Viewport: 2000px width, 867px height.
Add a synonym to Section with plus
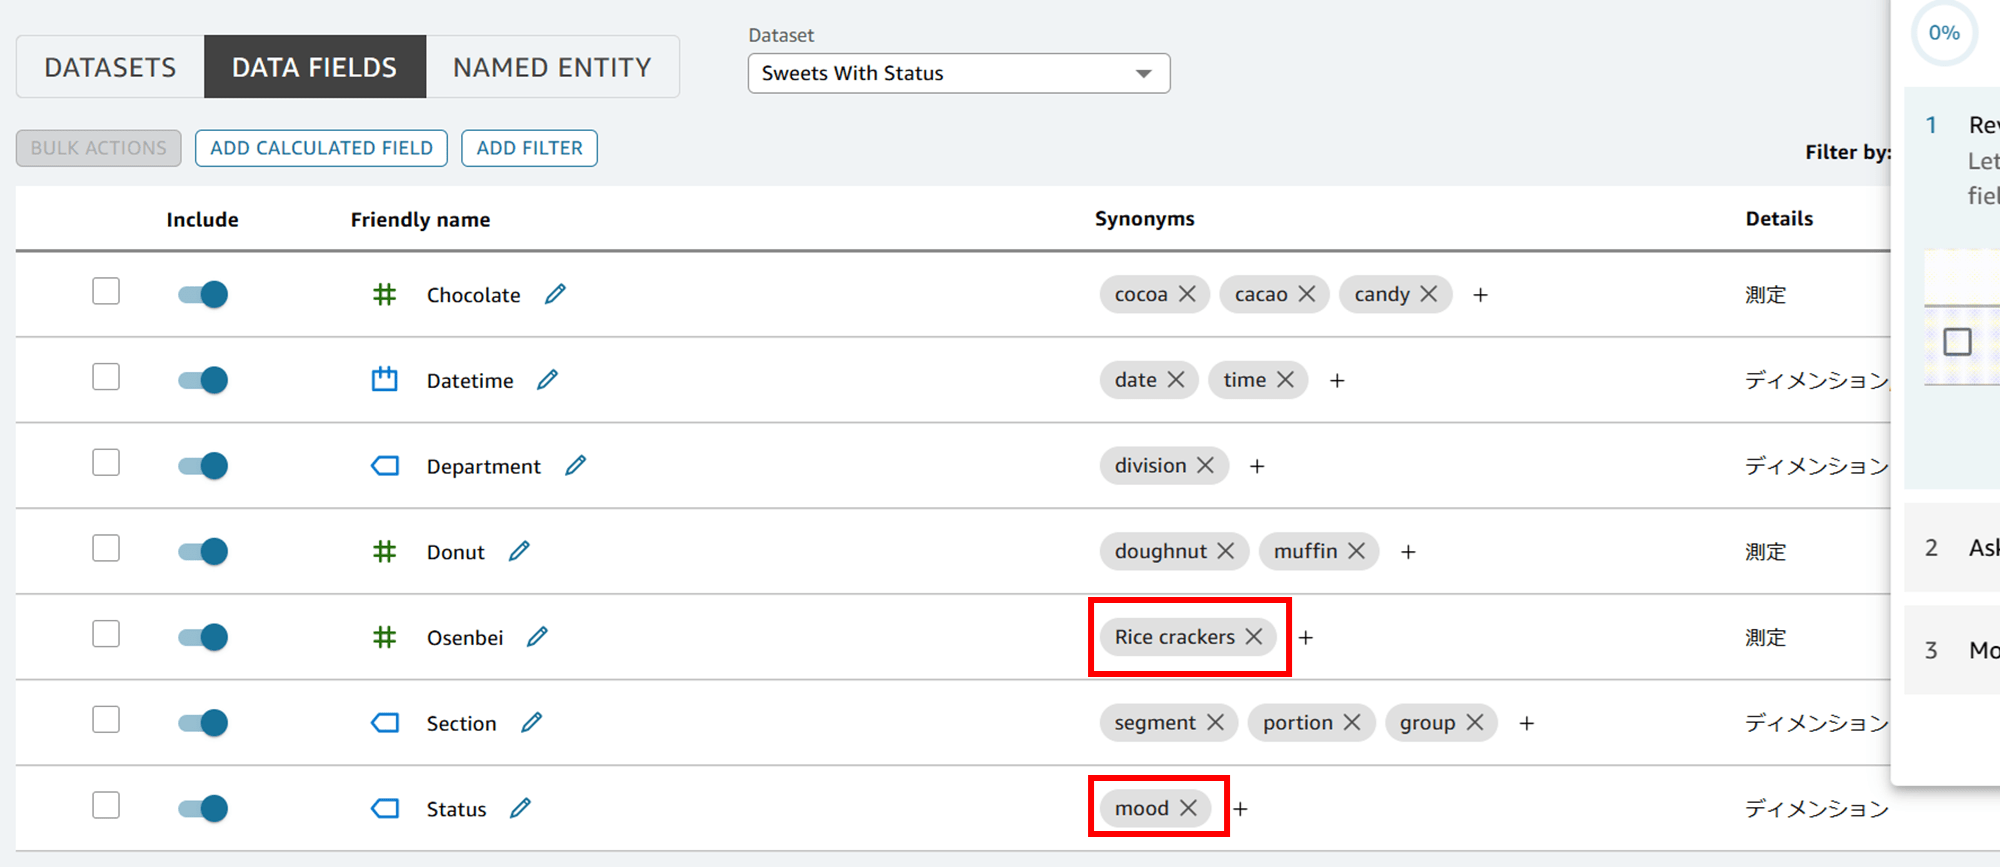click(1527, 723)
